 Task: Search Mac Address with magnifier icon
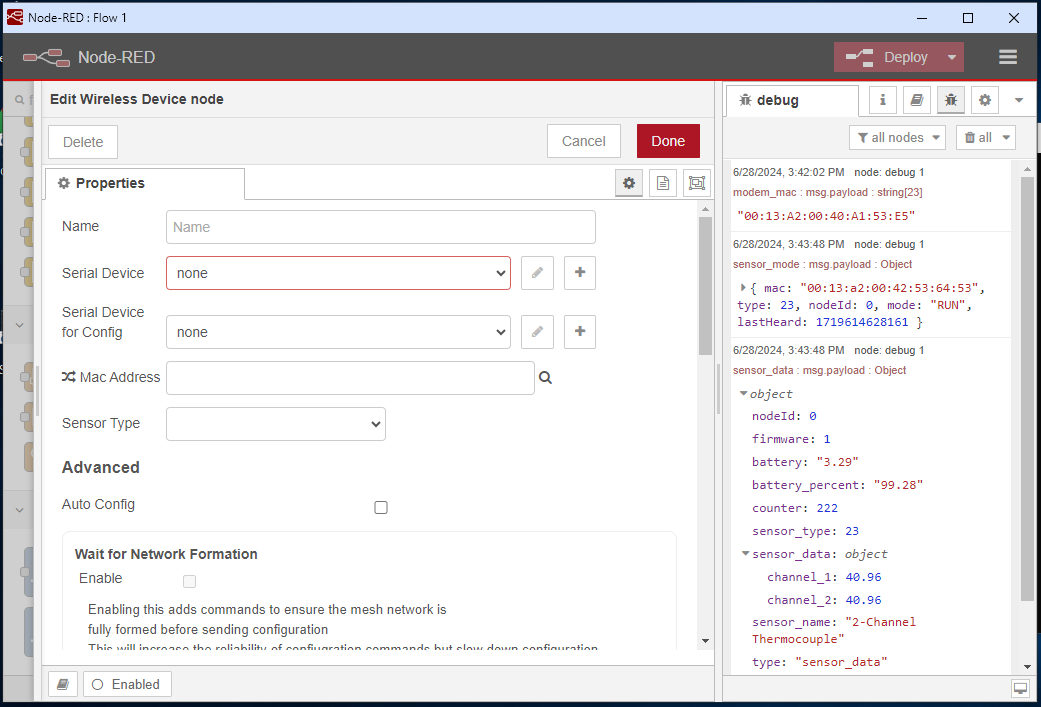[546, 378]
